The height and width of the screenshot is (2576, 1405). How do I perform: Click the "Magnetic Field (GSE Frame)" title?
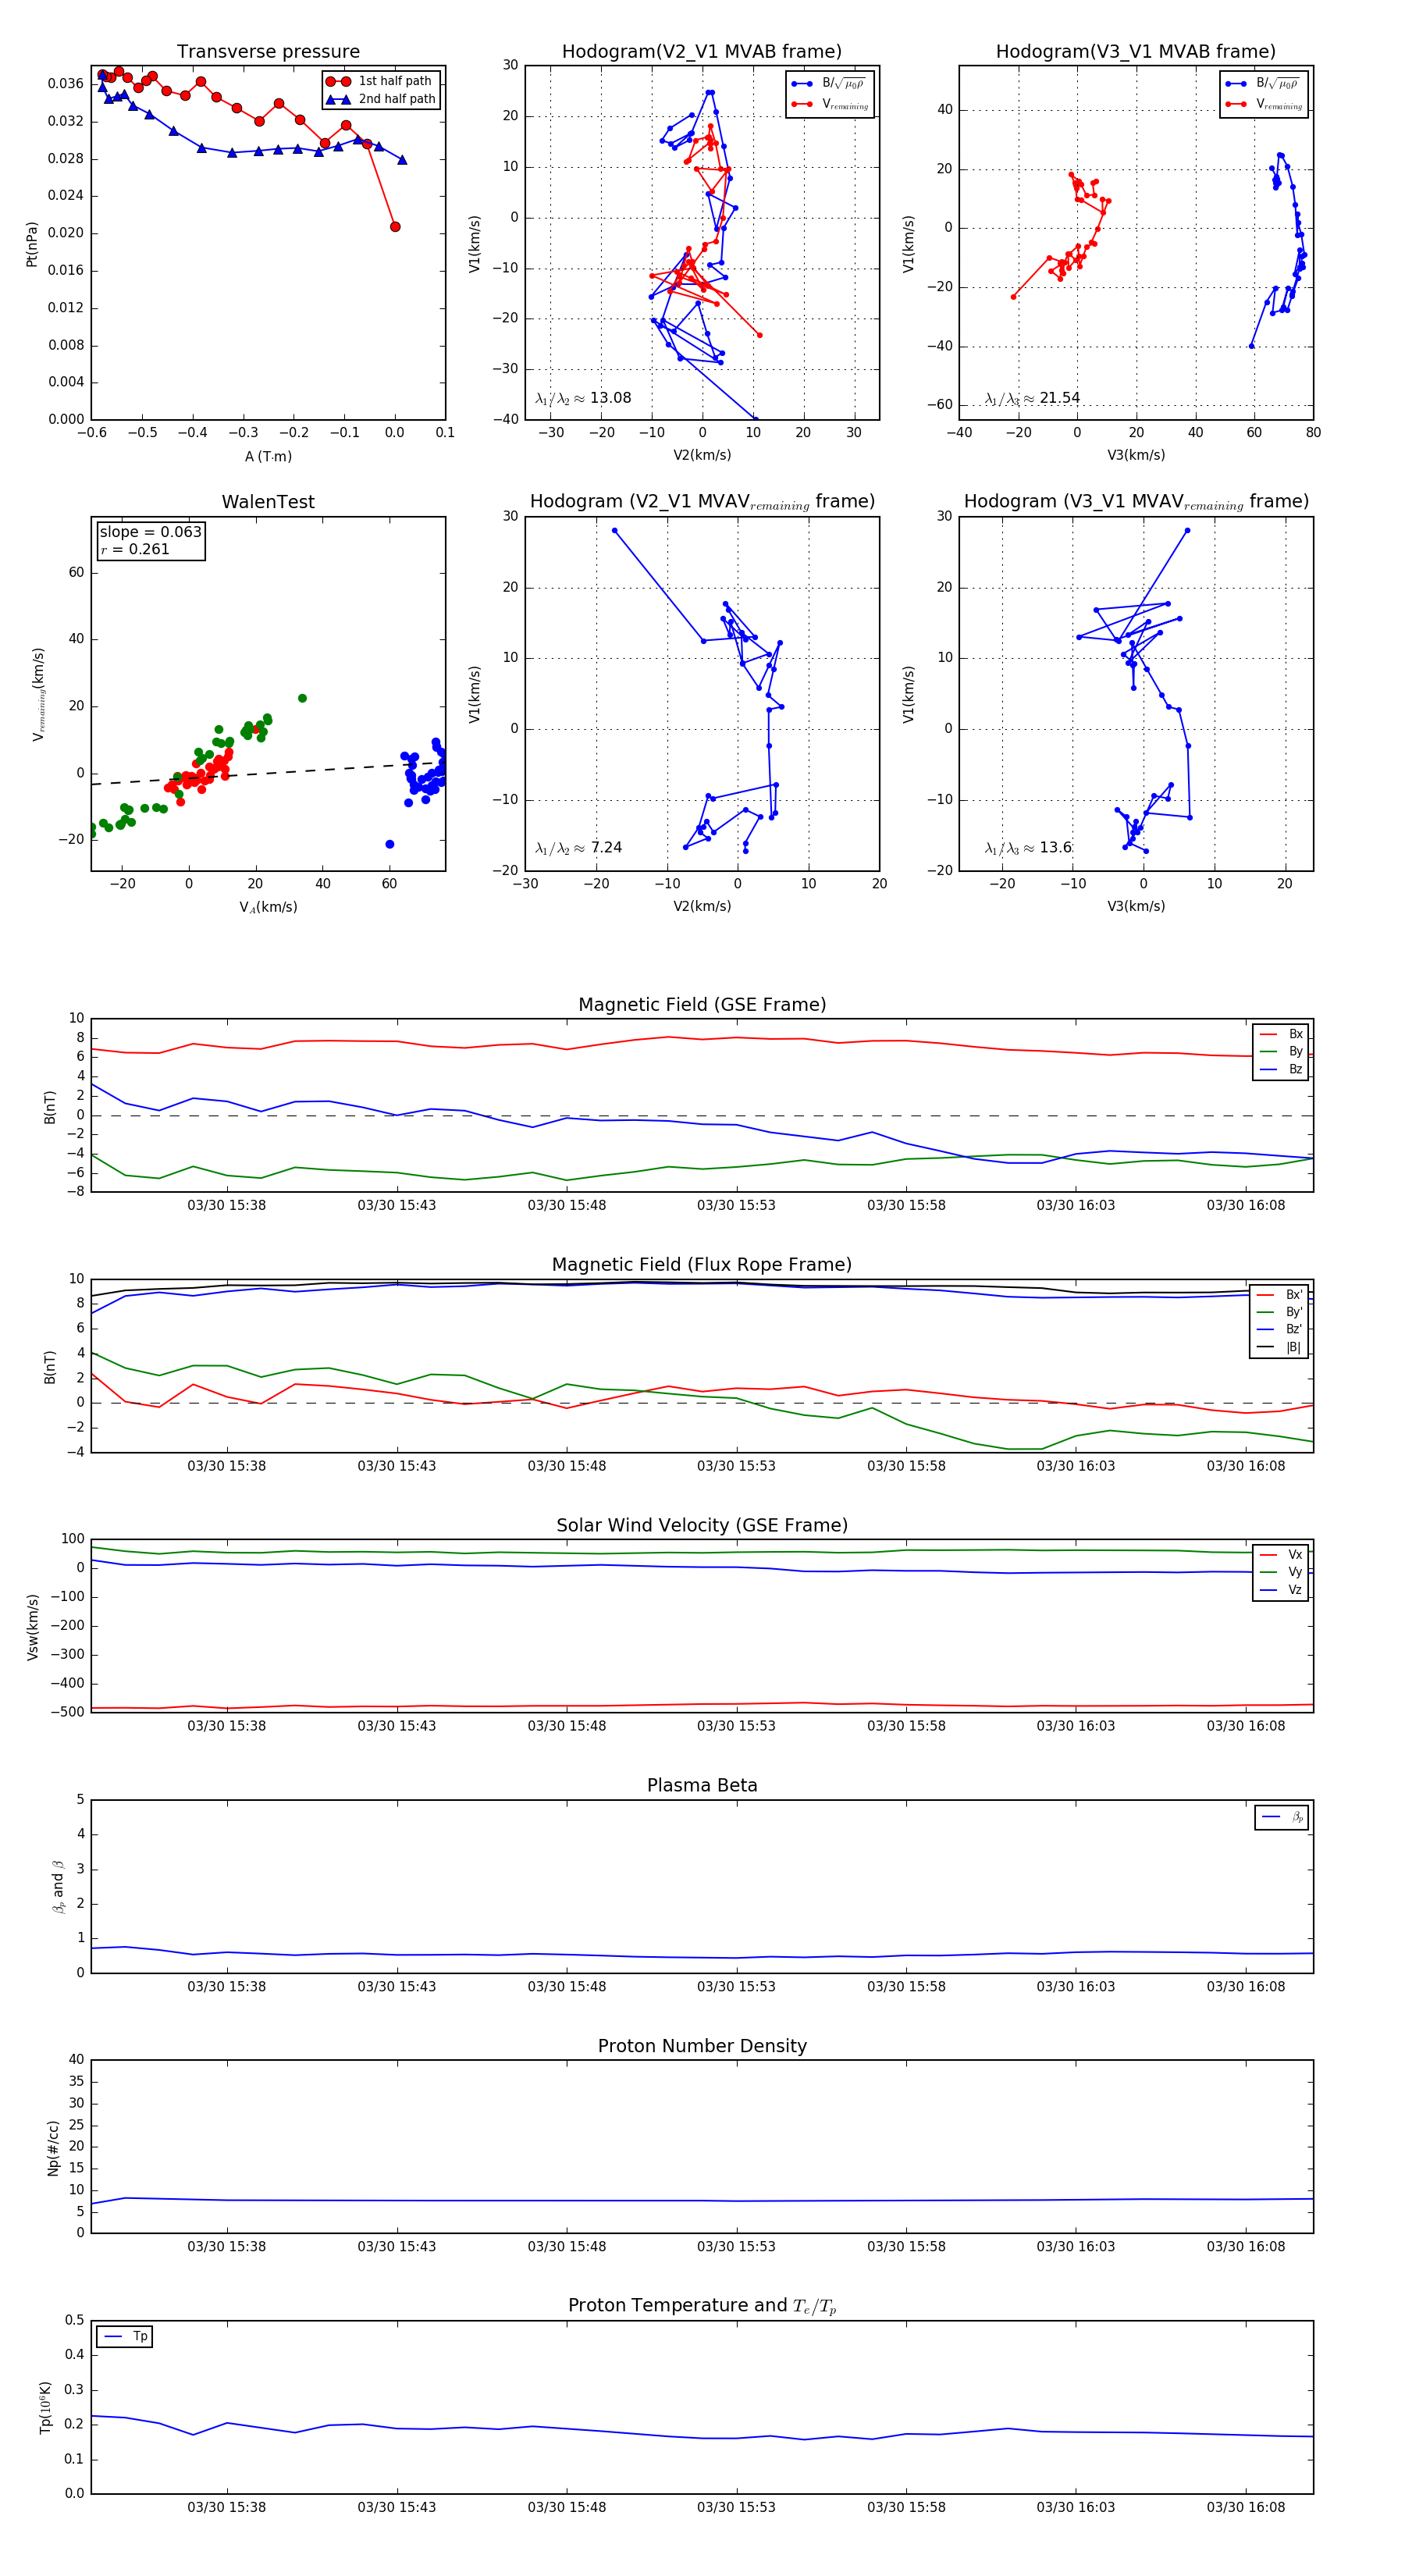(702, 1005)
